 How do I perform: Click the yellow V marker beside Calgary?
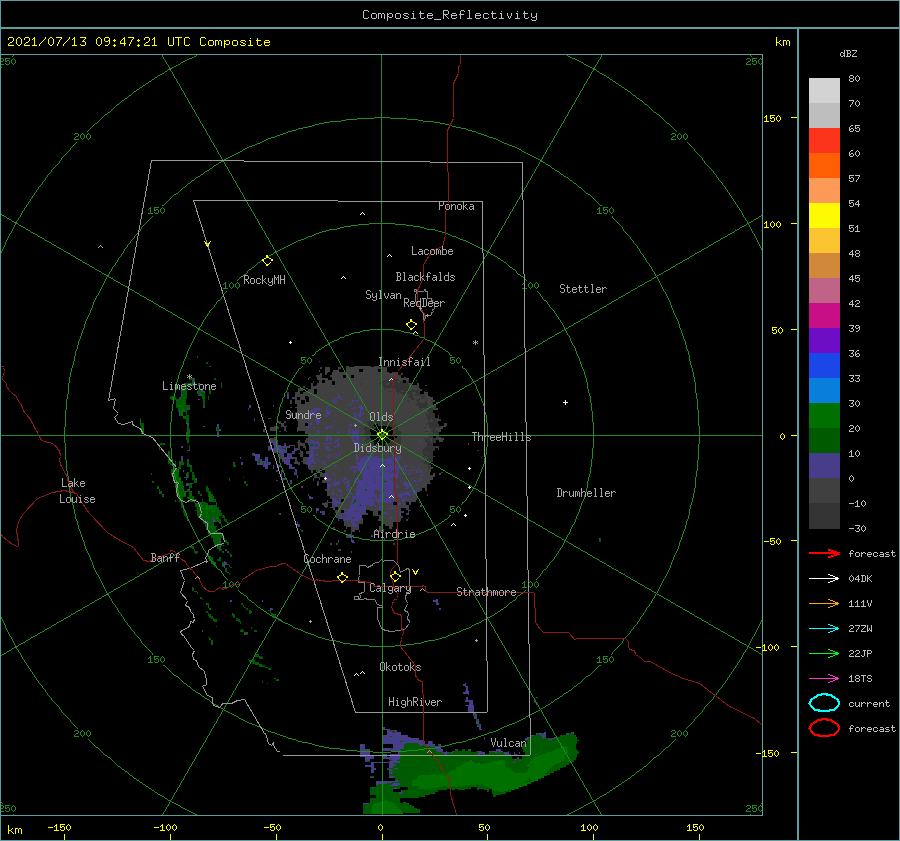click(416, 572)
